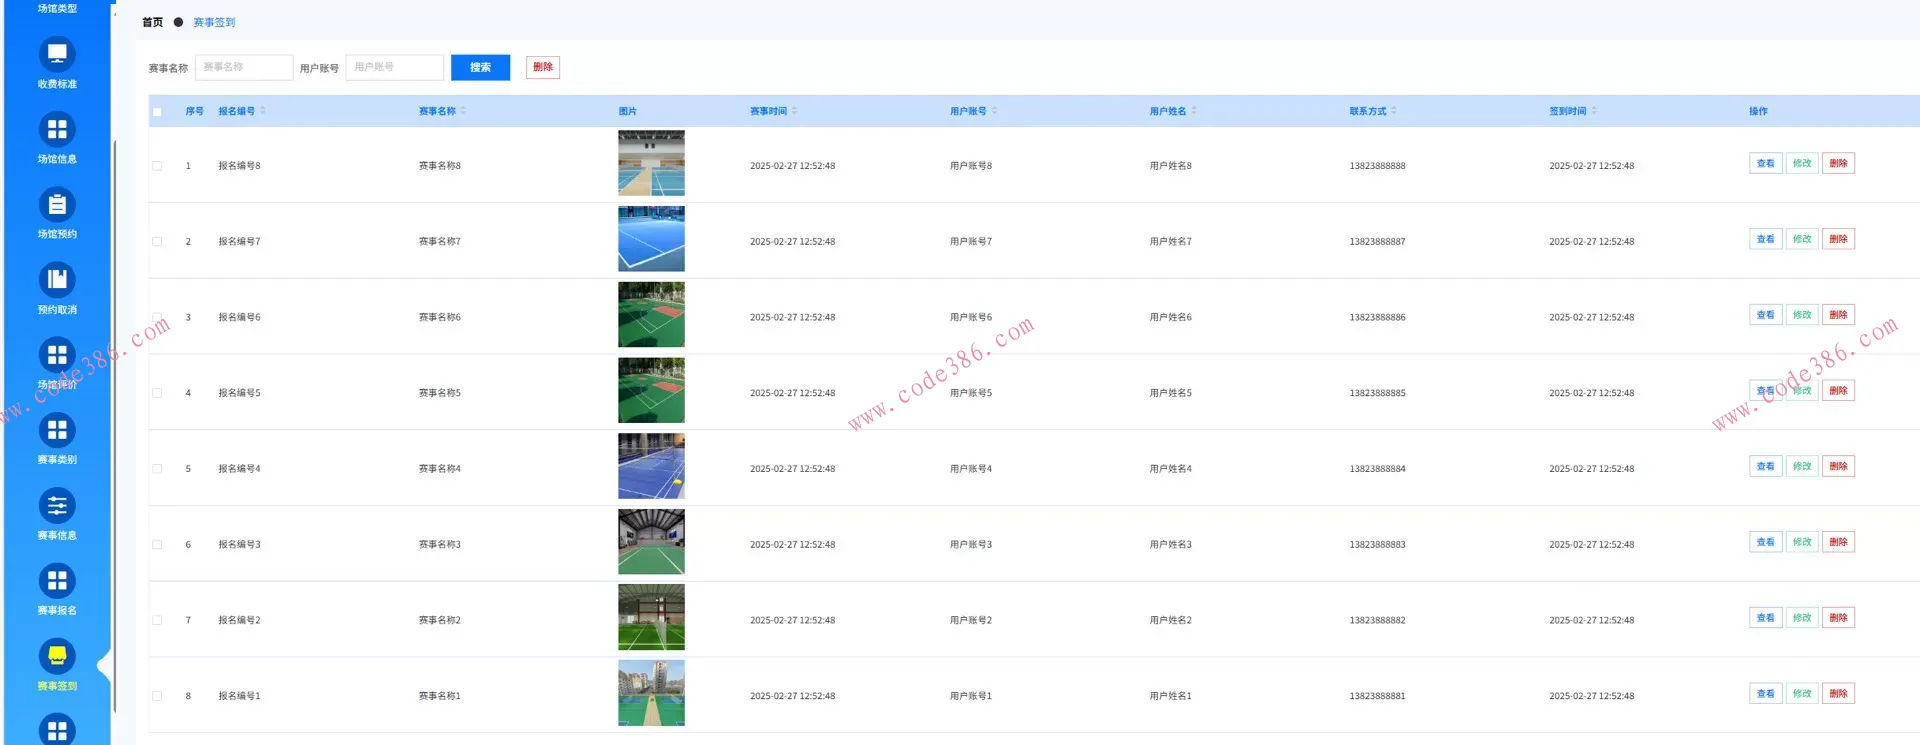Image resolution: width=1920 pixels, height=745 pixels.
Task: Click the sidebar vertical scrollbar
Action: pos(115,425)
